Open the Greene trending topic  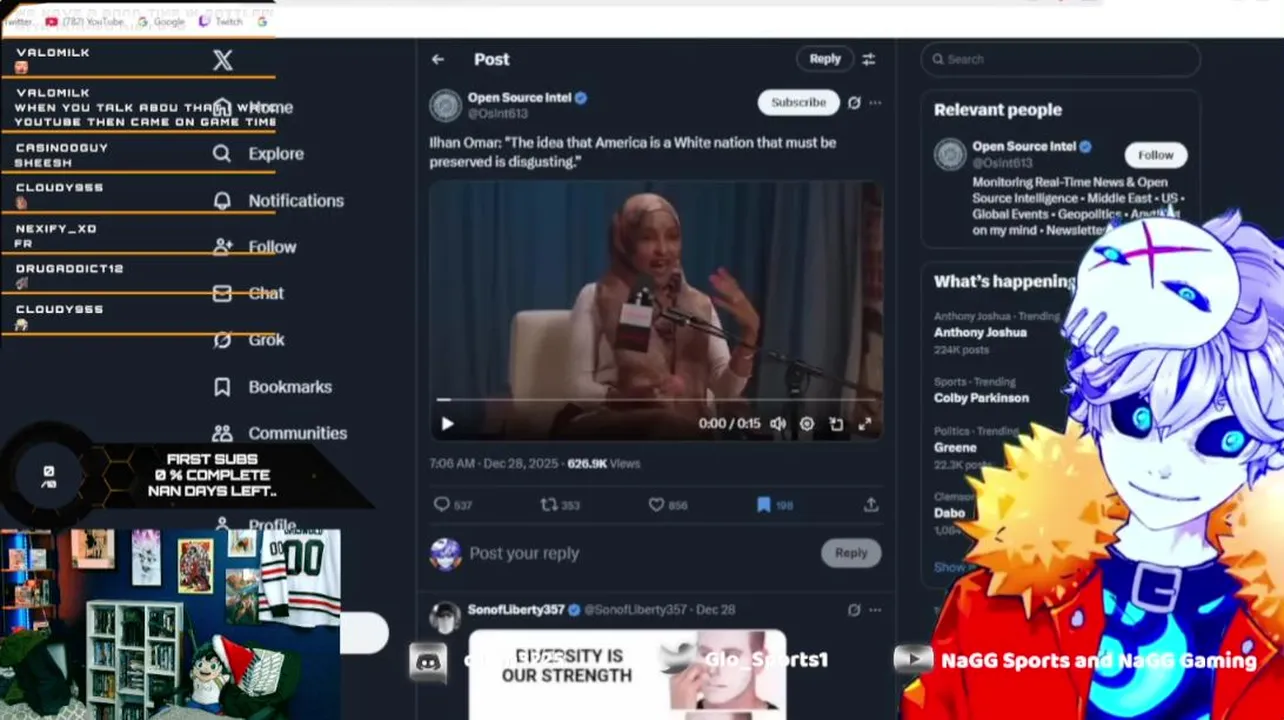click(955, 448)
